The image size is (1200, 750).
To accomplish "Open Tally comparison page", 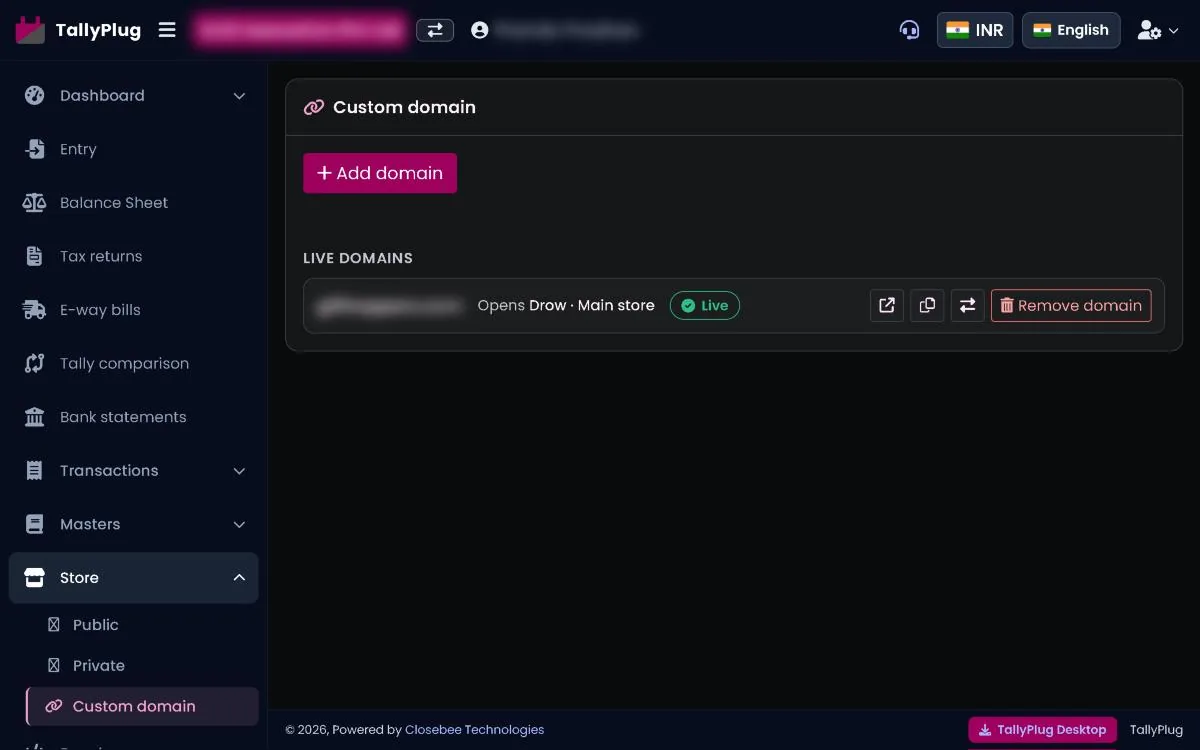I will pos(133,363).
